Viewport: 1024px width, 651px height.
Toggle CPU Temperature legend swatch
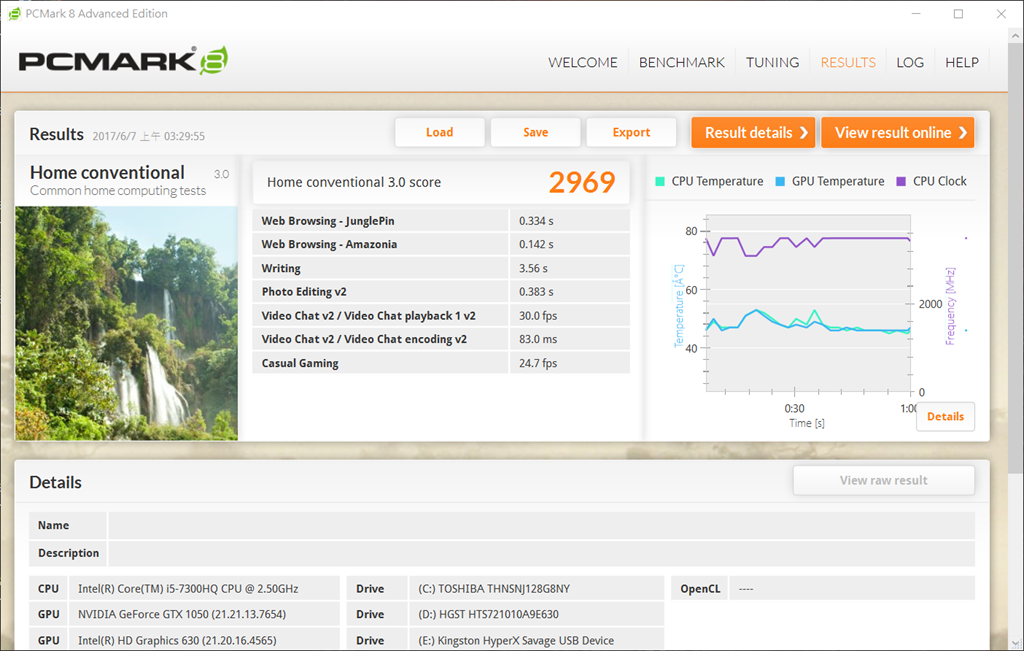(660, 181)
